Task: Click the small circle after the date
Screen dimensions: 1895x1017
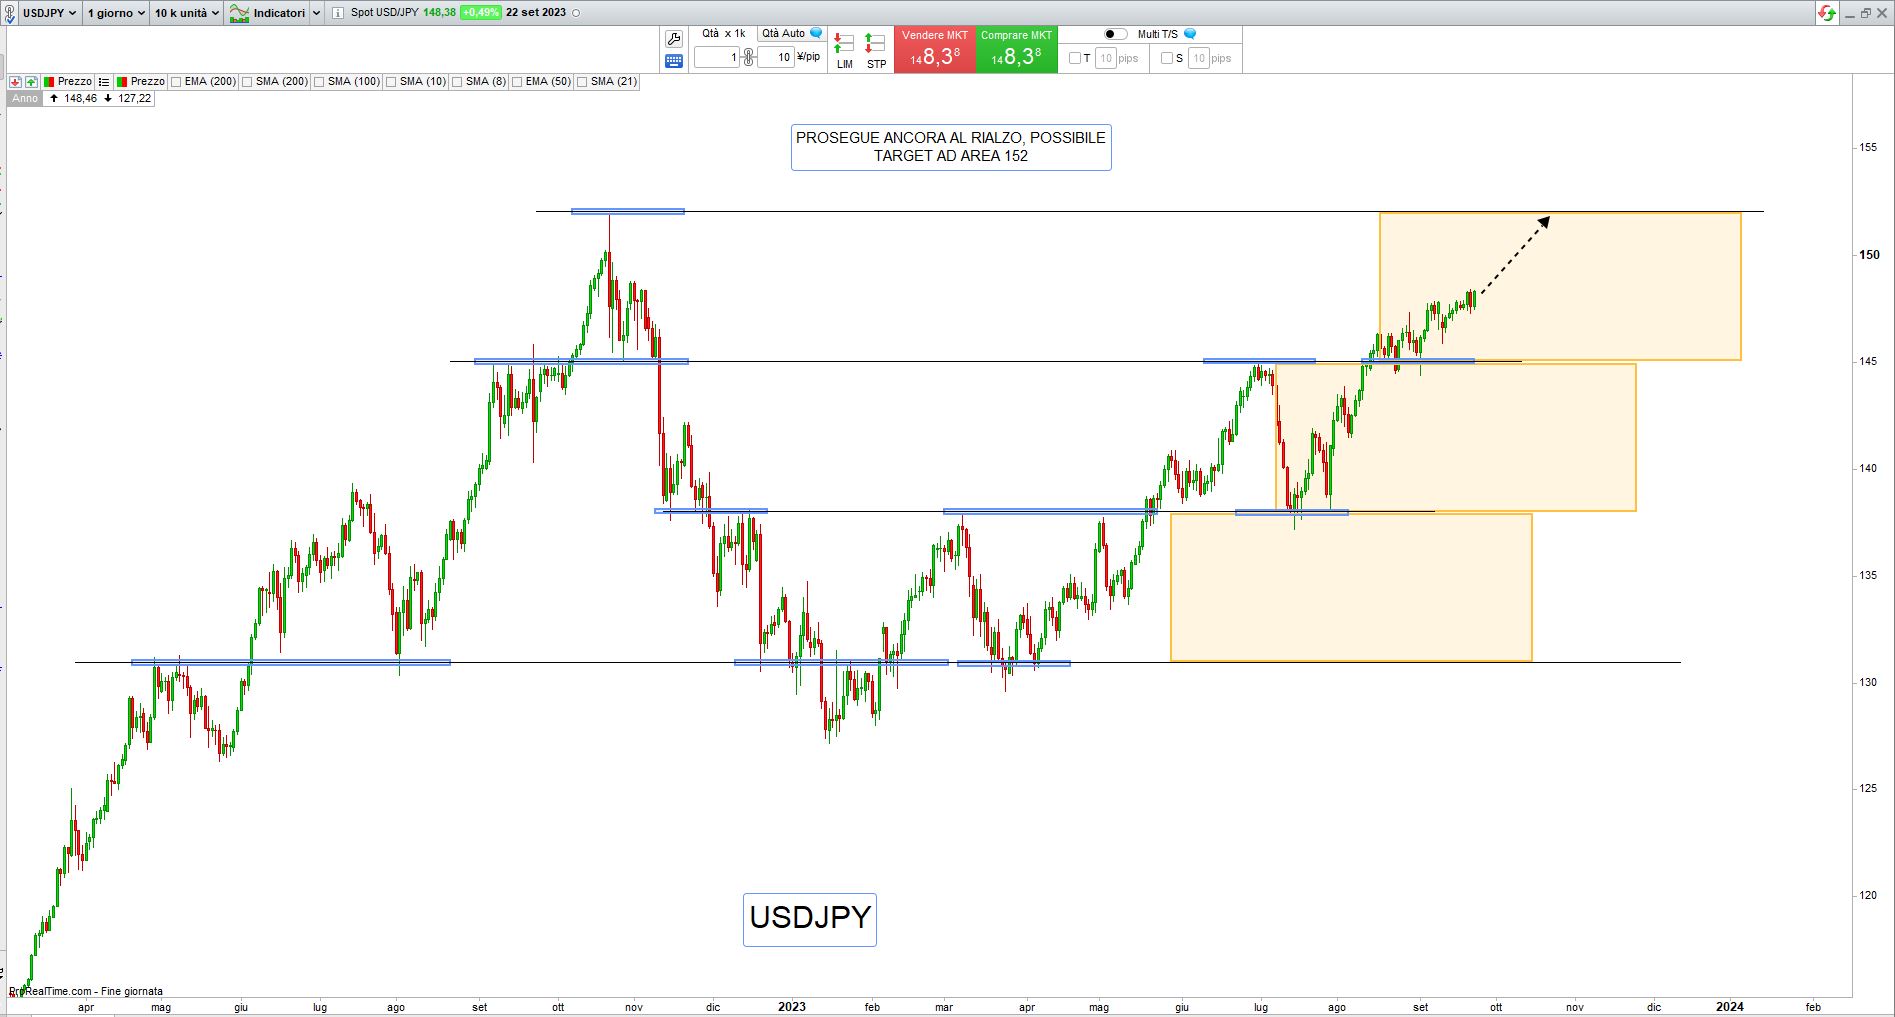Action: click(x=576, y=13)
